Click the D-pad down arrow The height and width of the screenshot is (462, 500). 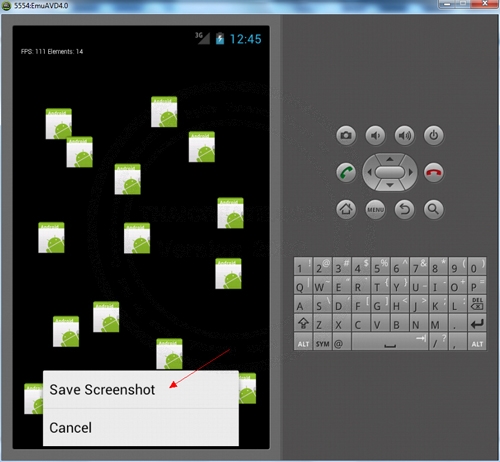tap(390, 185)
